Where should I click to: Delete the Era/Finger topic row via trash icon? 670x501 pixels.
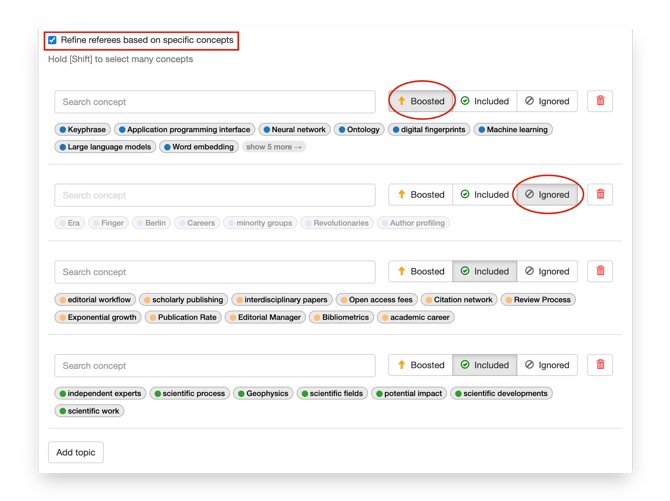coord(600,195)
